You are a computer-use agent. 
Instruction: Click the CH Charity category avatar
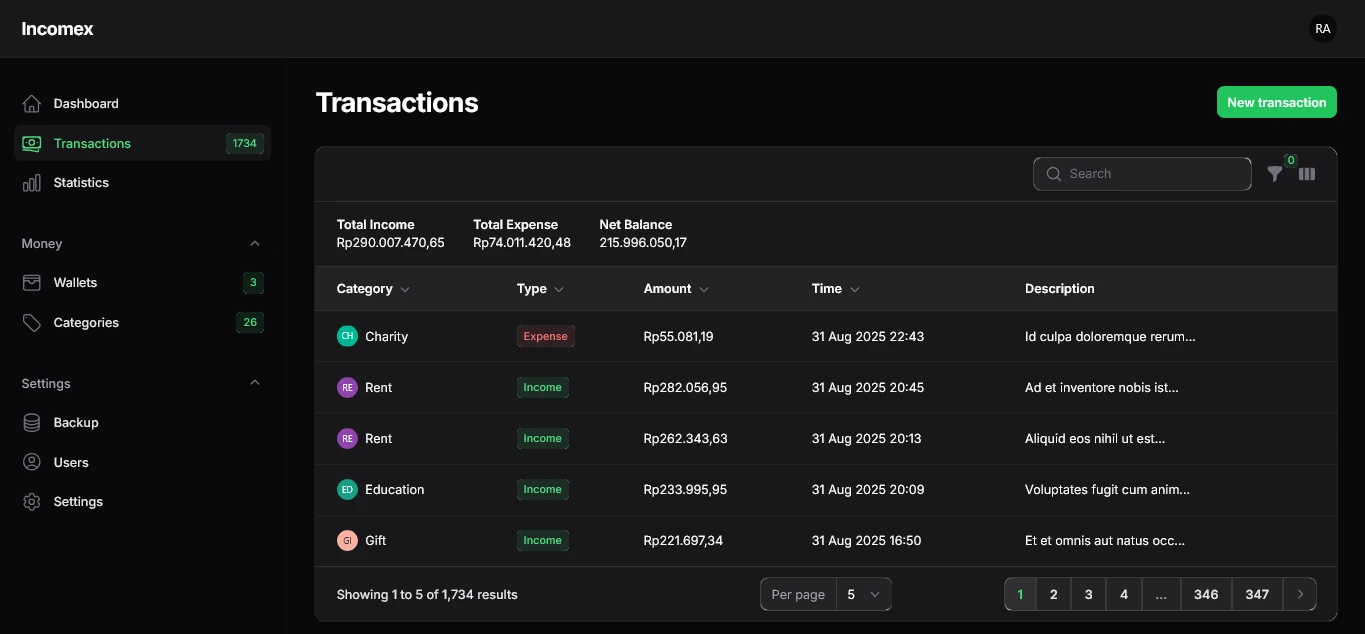pyautogui.click(x=347, y=337)
